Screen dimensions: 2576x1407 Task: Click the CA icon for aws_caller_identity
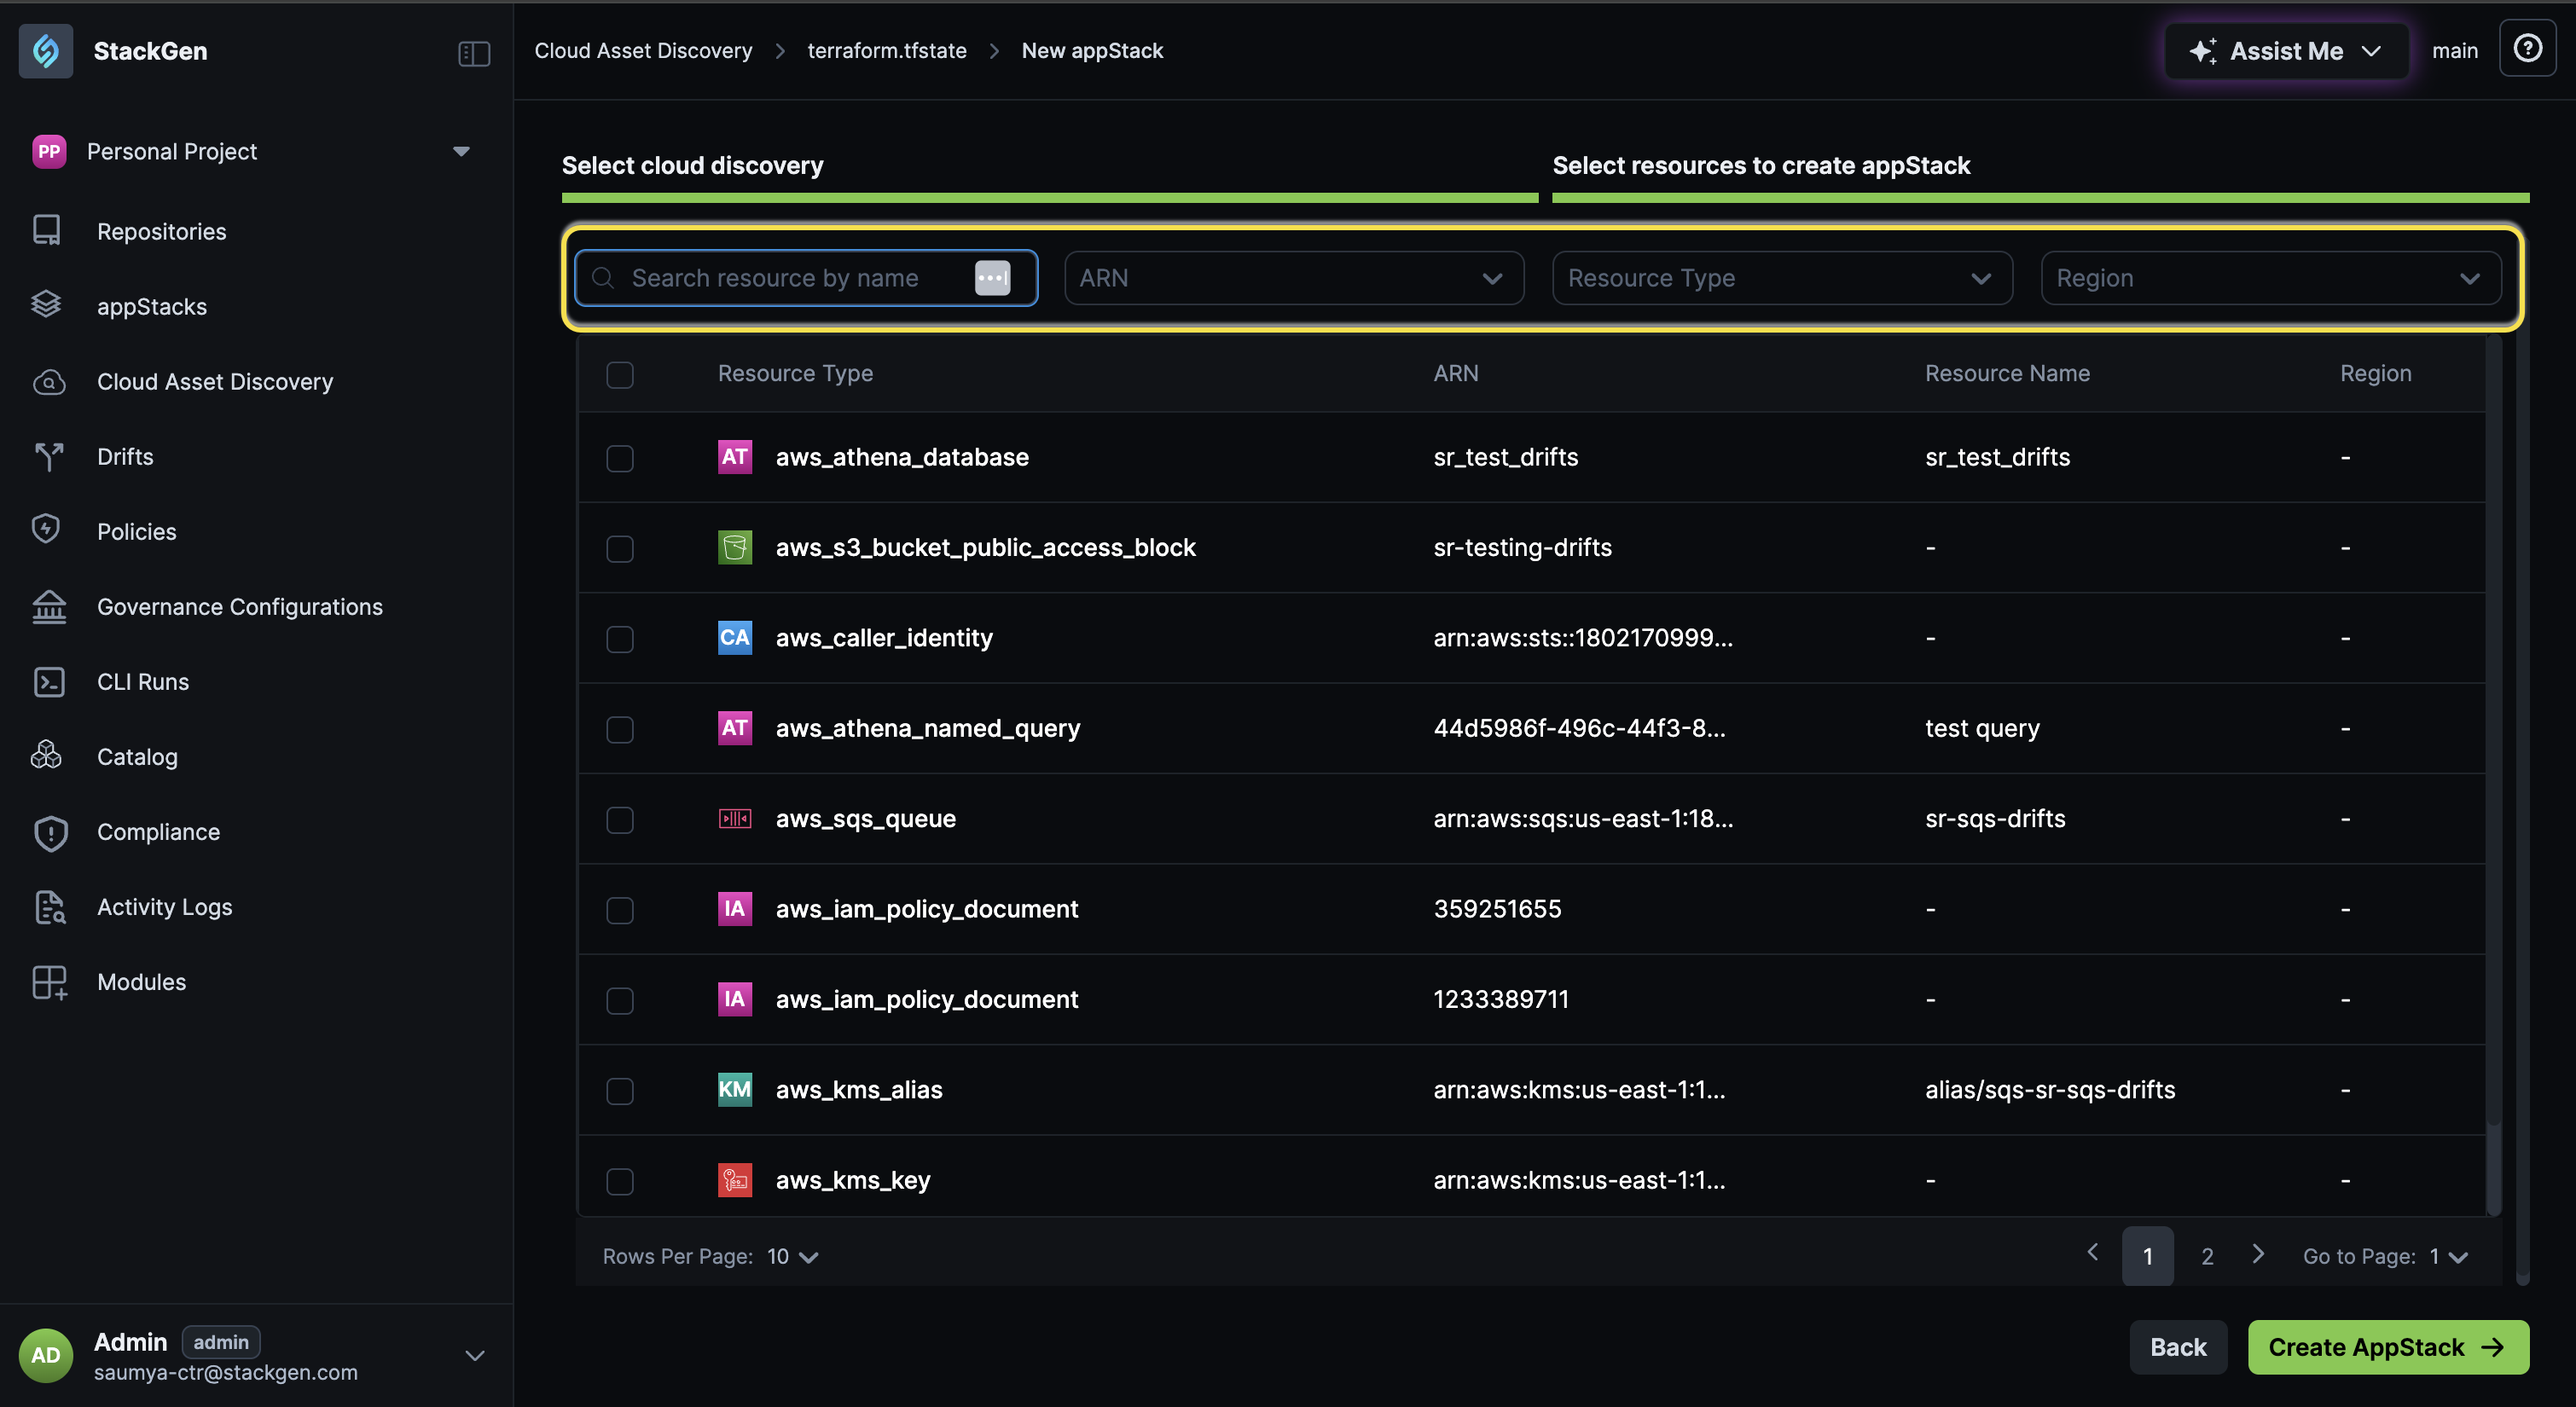click(735, 638)
